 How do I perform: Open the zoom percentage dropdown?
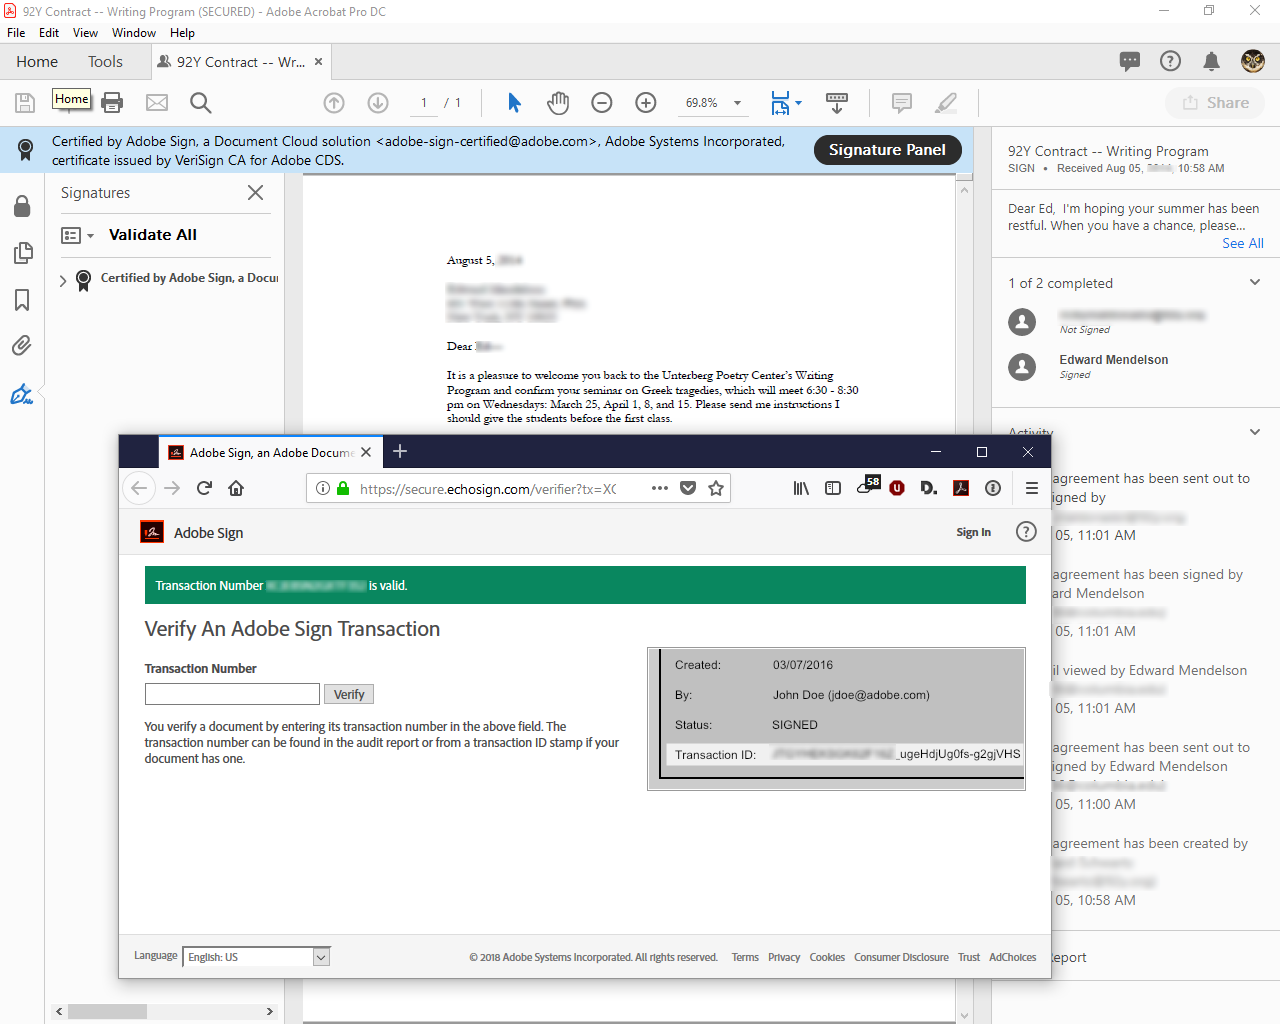[737, 103]
